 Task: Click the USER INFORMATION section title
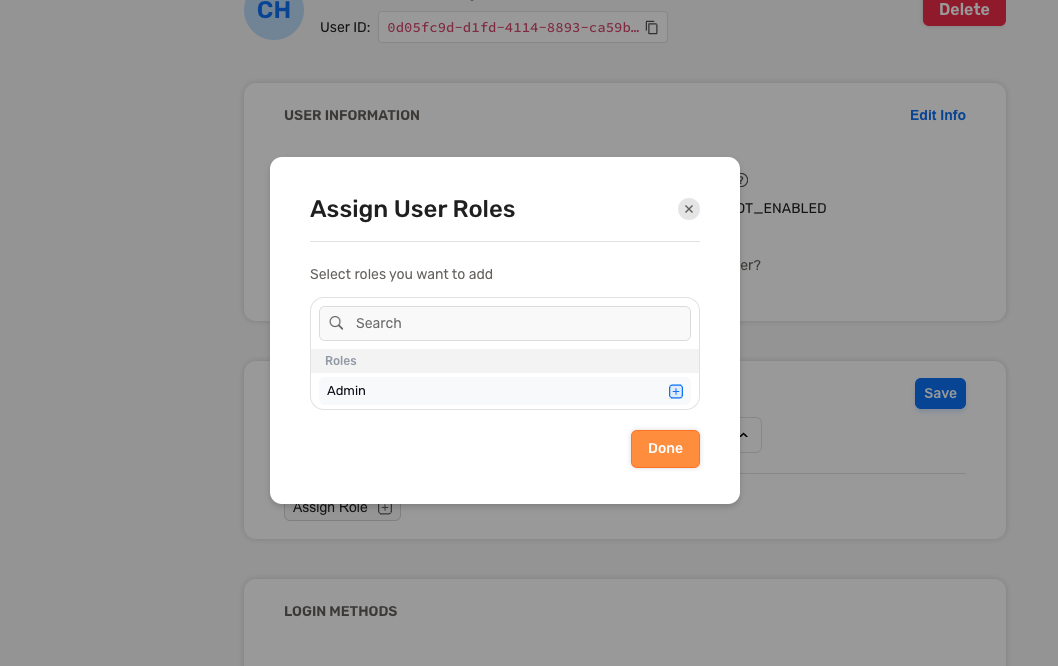[352, 115]
